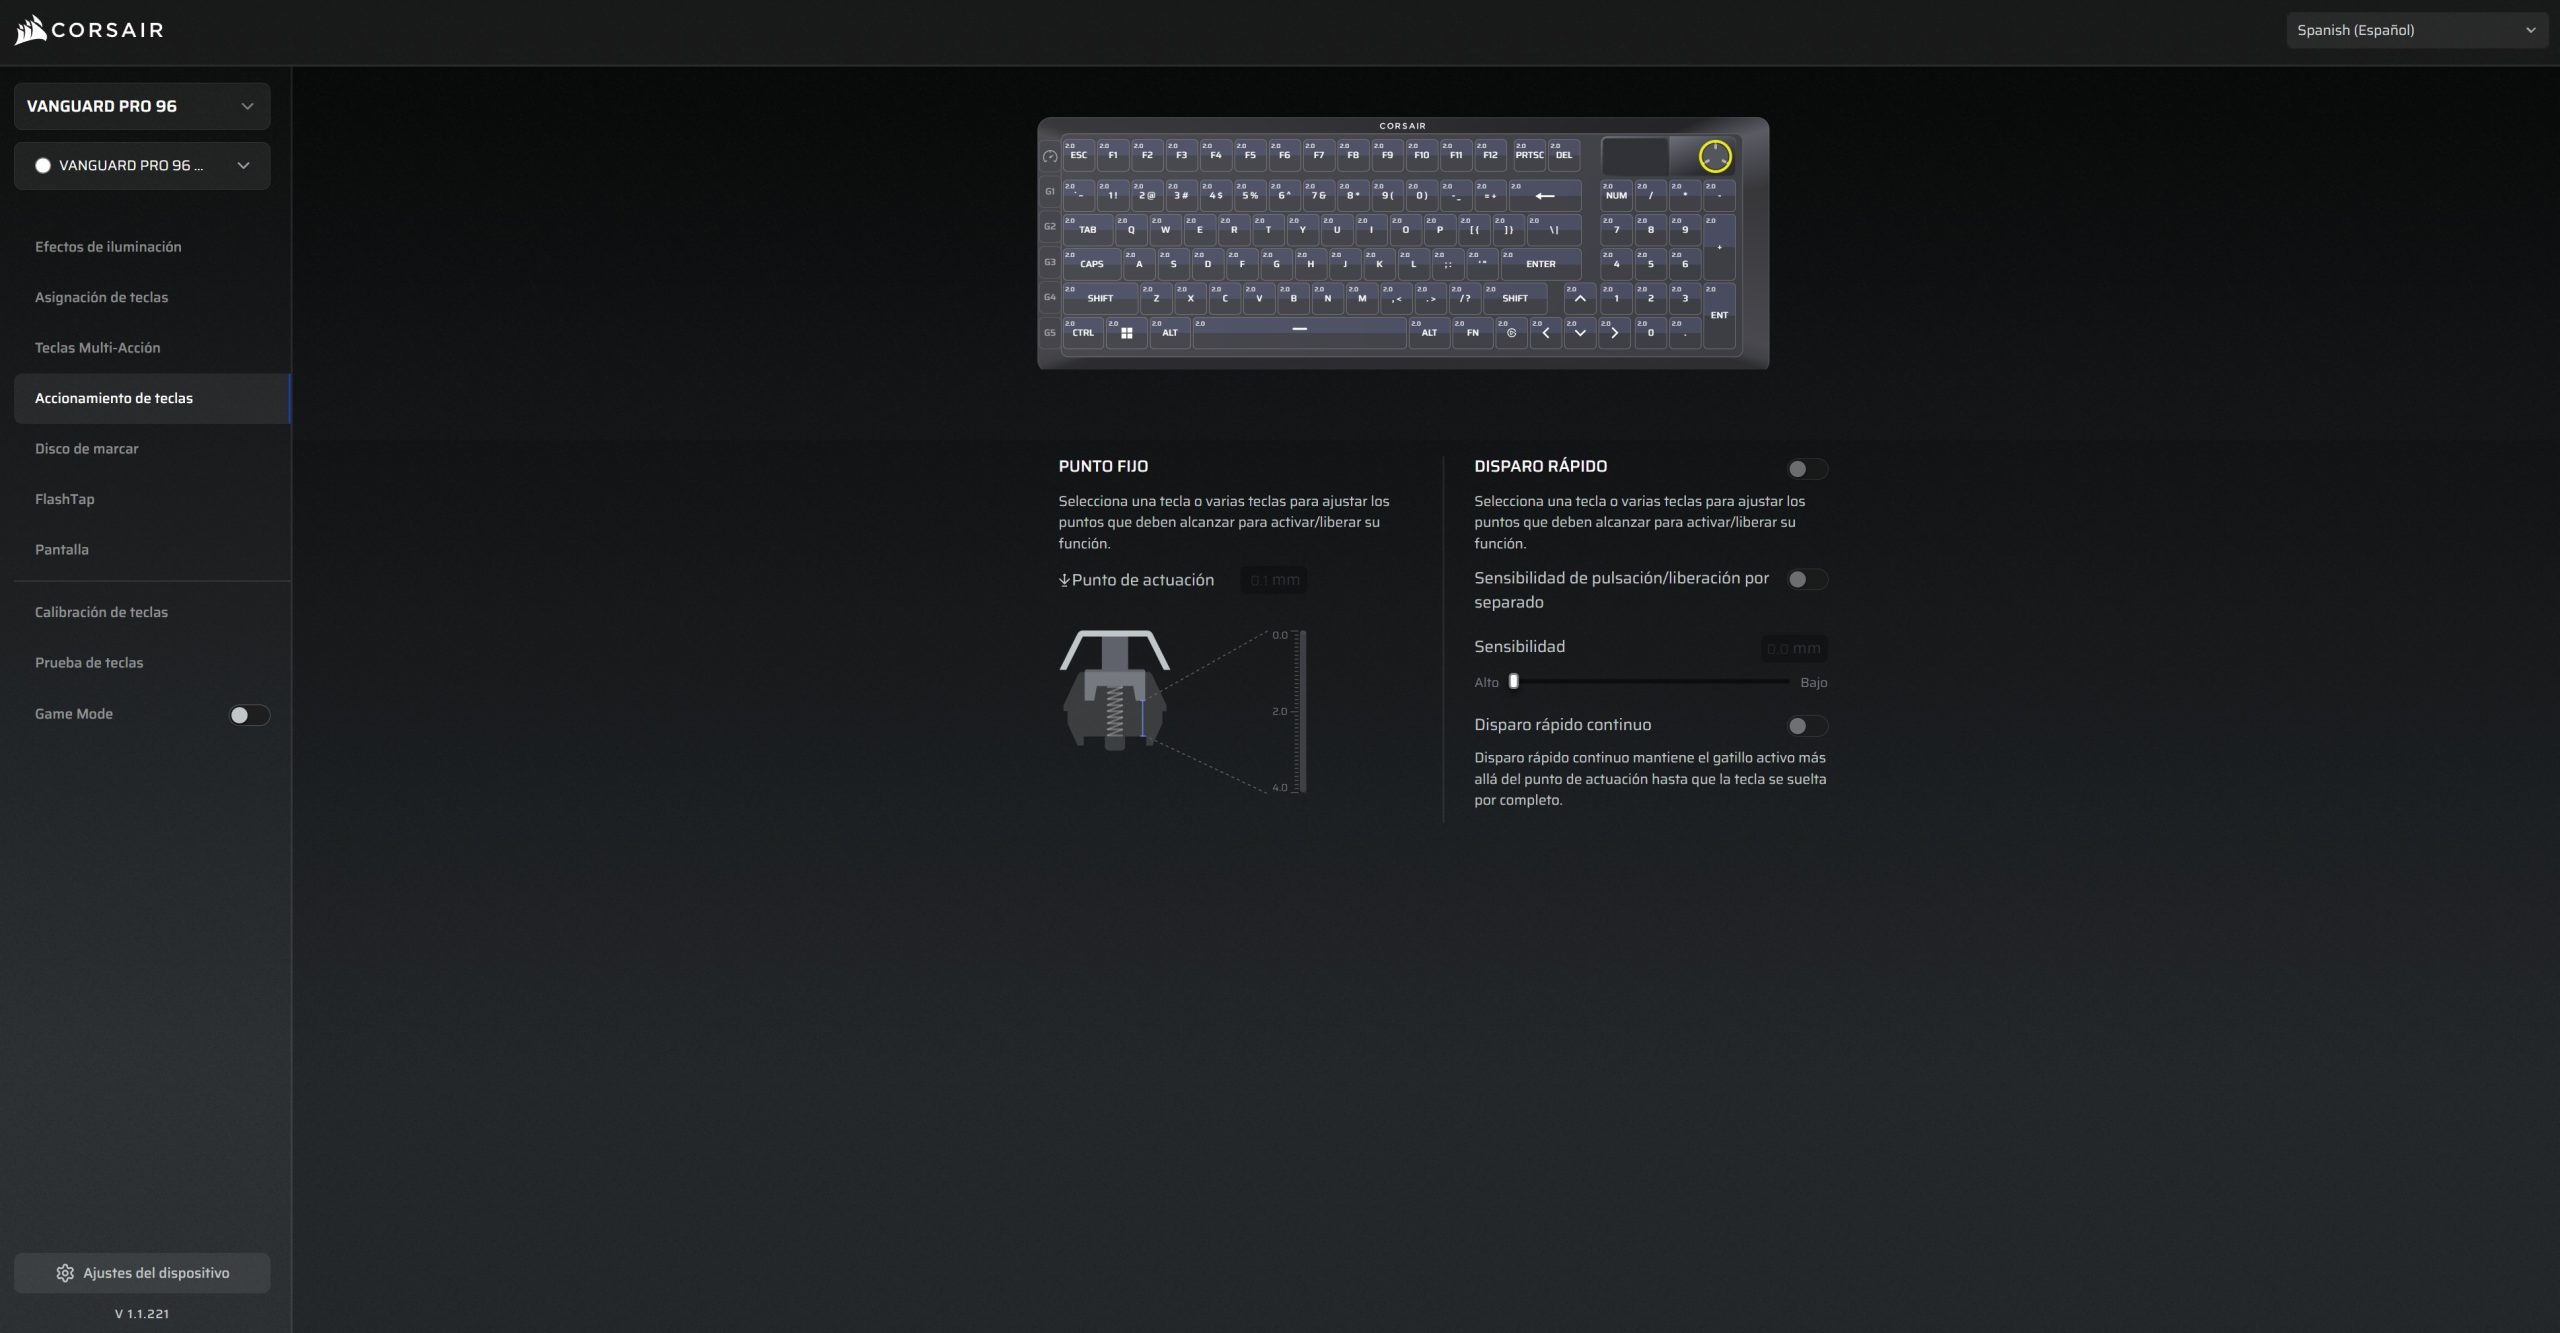Expand the VANGUARD PRO 96 device dropdown
The image size is (2560, 1333).
pyautogui.click(x=142, y=106)
